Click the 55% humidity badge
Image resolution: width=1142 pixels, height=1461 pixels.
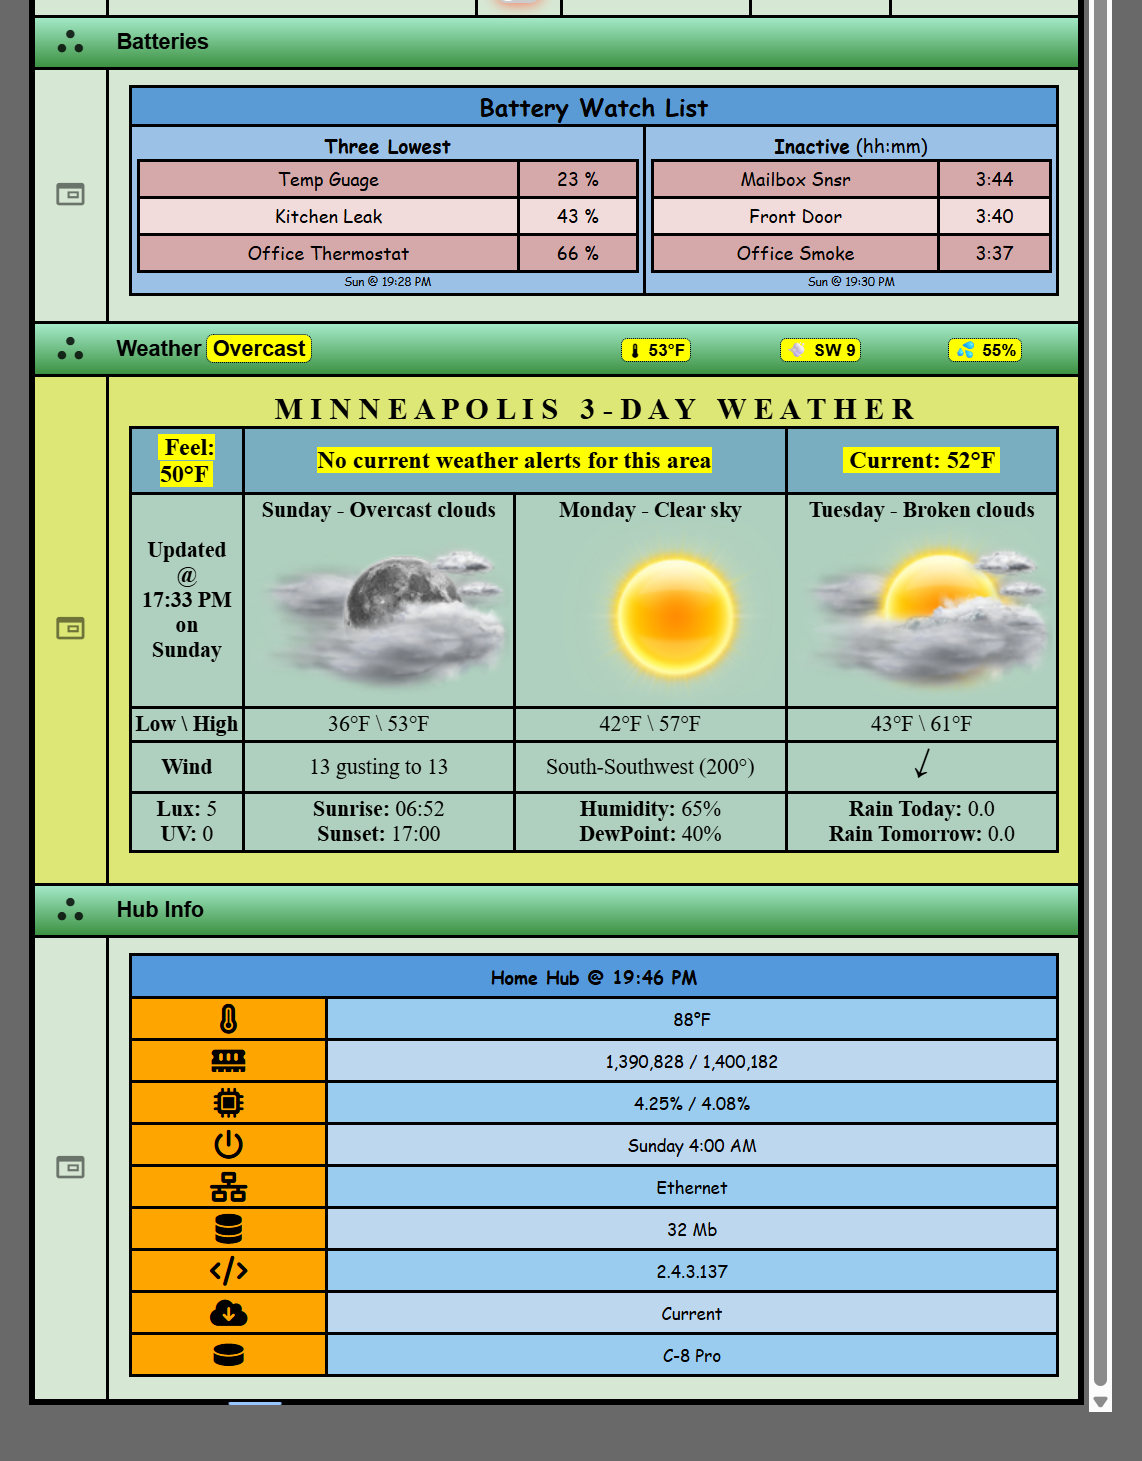click(x=985, y=350)
